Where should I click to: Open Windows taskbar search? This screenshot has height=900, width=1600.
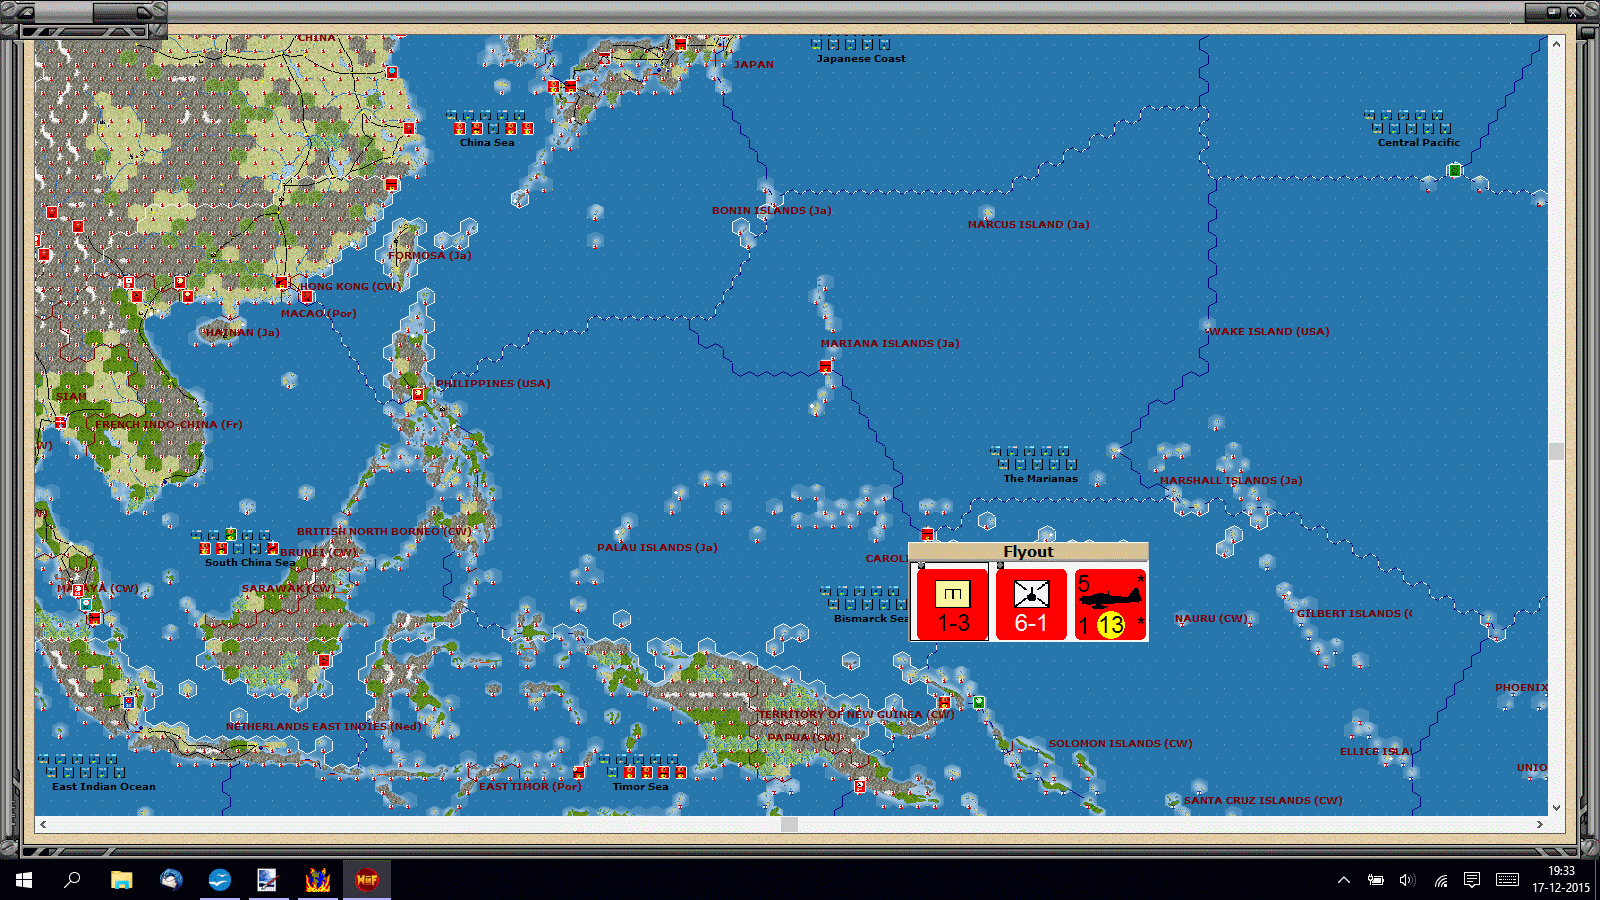72,880
